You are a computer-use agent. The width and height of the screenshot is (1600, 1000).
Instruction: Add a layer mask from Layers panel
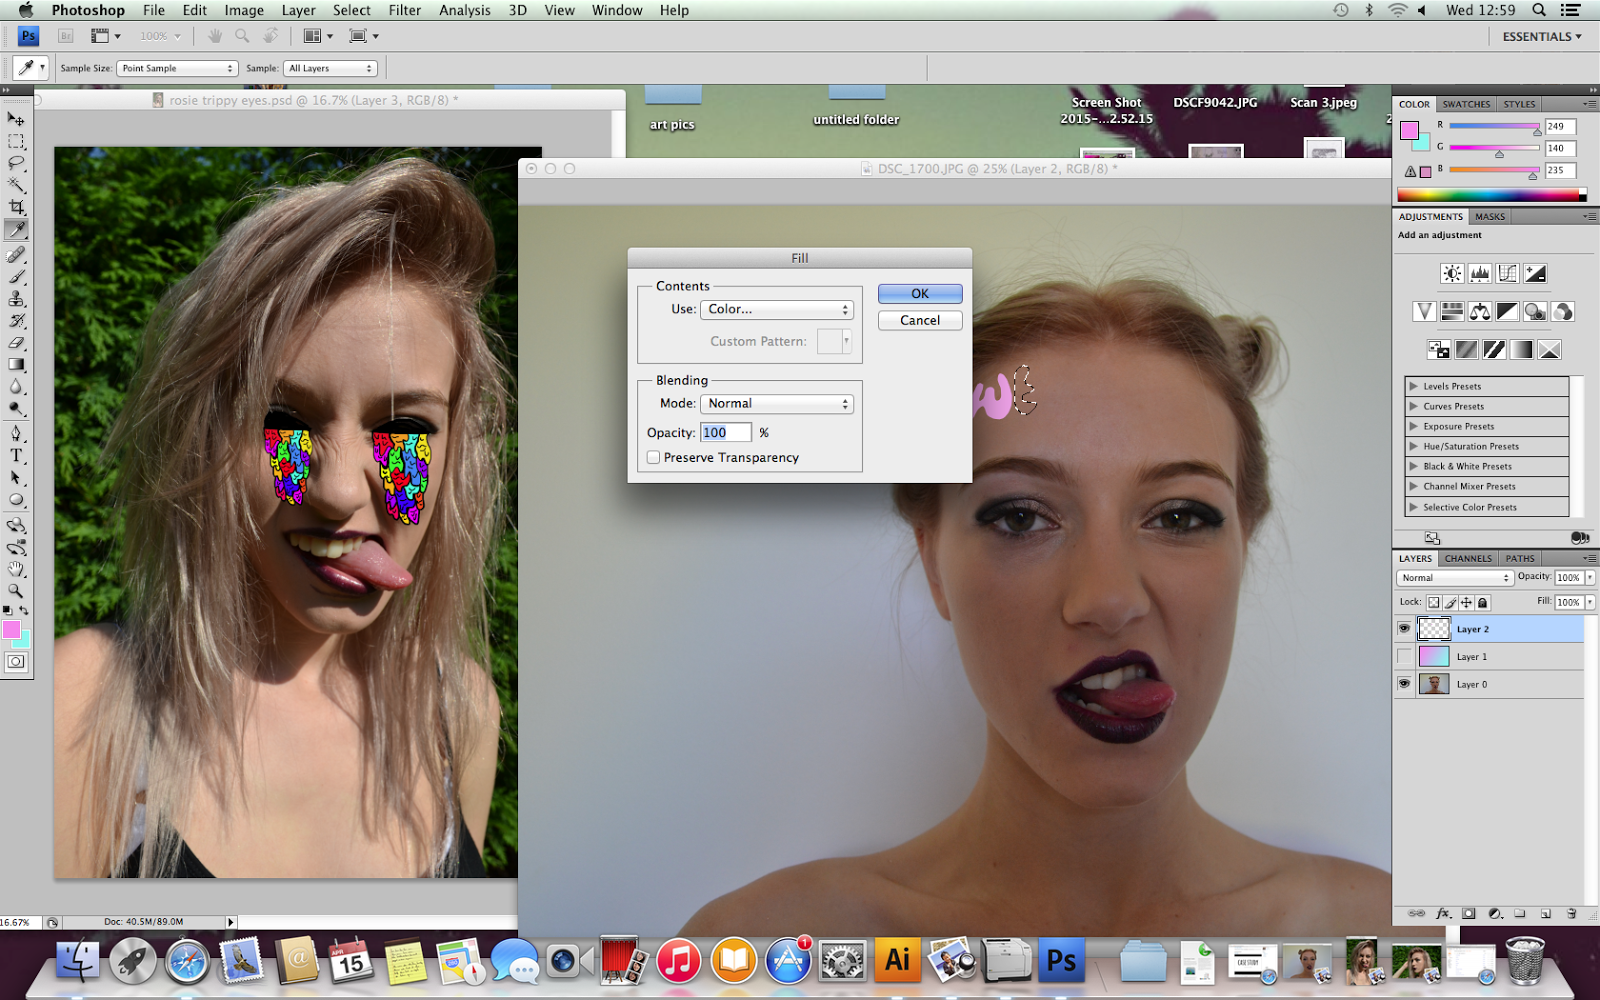tap(1469, 913)
